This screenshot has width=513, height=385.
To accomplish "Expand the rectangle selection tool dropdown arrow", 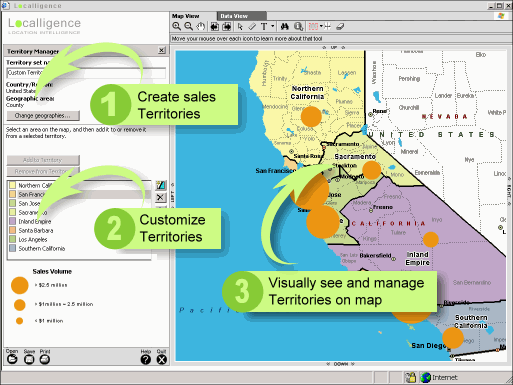I will tap(321, 26).
